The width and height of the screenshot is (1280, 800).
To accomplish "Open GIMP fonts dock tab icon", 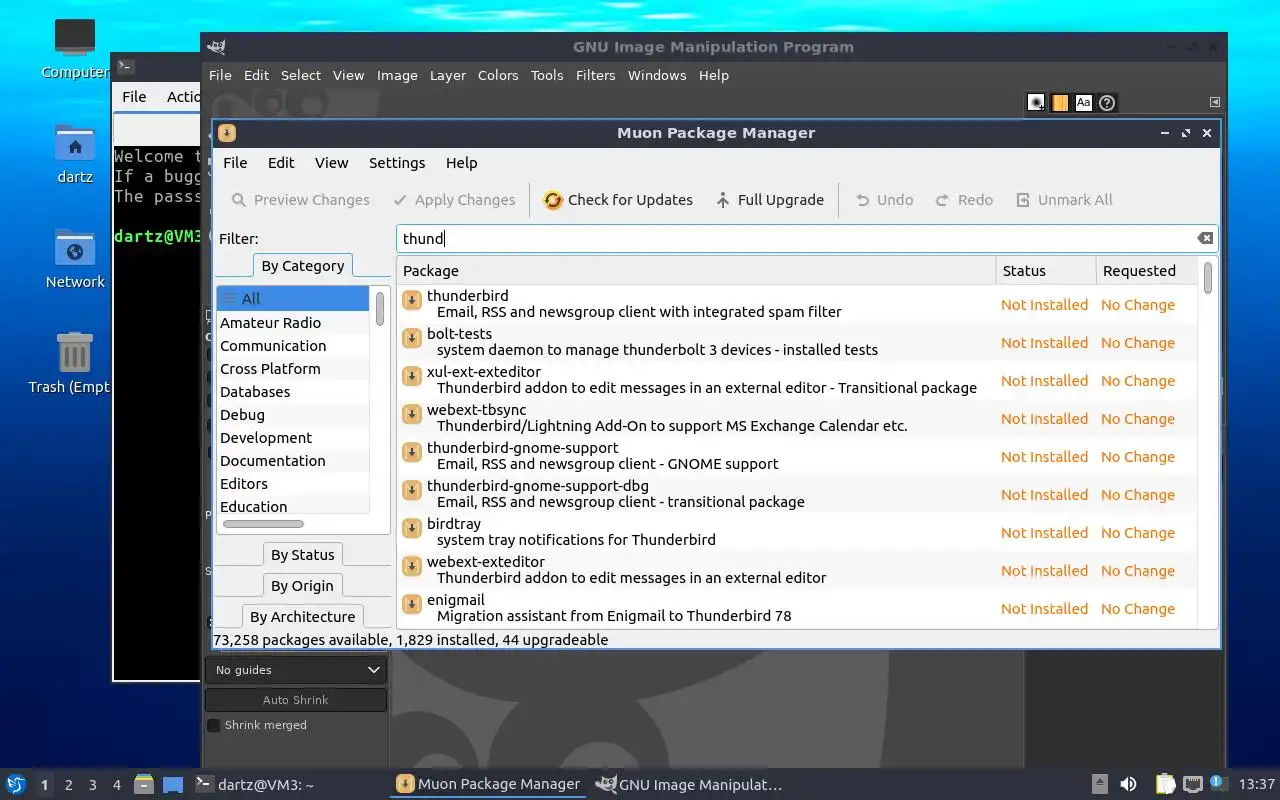I will point(1083,102).
